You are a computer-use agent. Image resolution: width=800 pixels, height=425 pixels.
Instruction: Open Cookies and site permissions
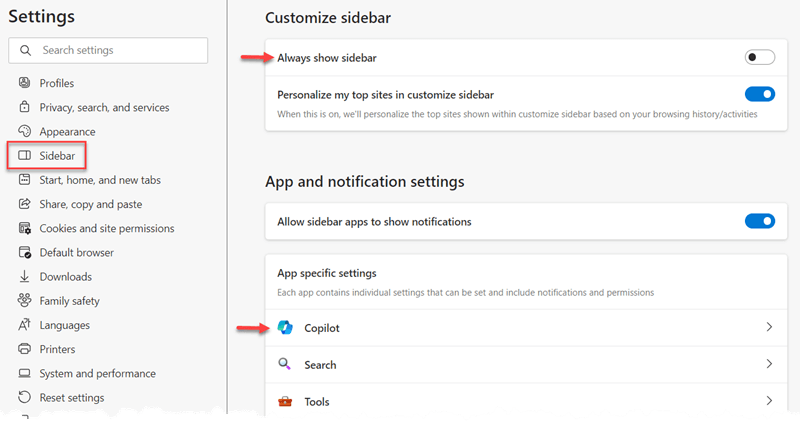point(106,228)
